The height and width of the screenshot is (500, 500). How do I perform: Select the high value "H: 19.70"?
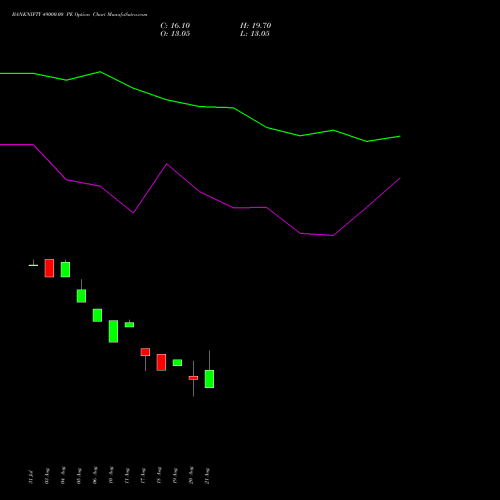pos(255,26)
